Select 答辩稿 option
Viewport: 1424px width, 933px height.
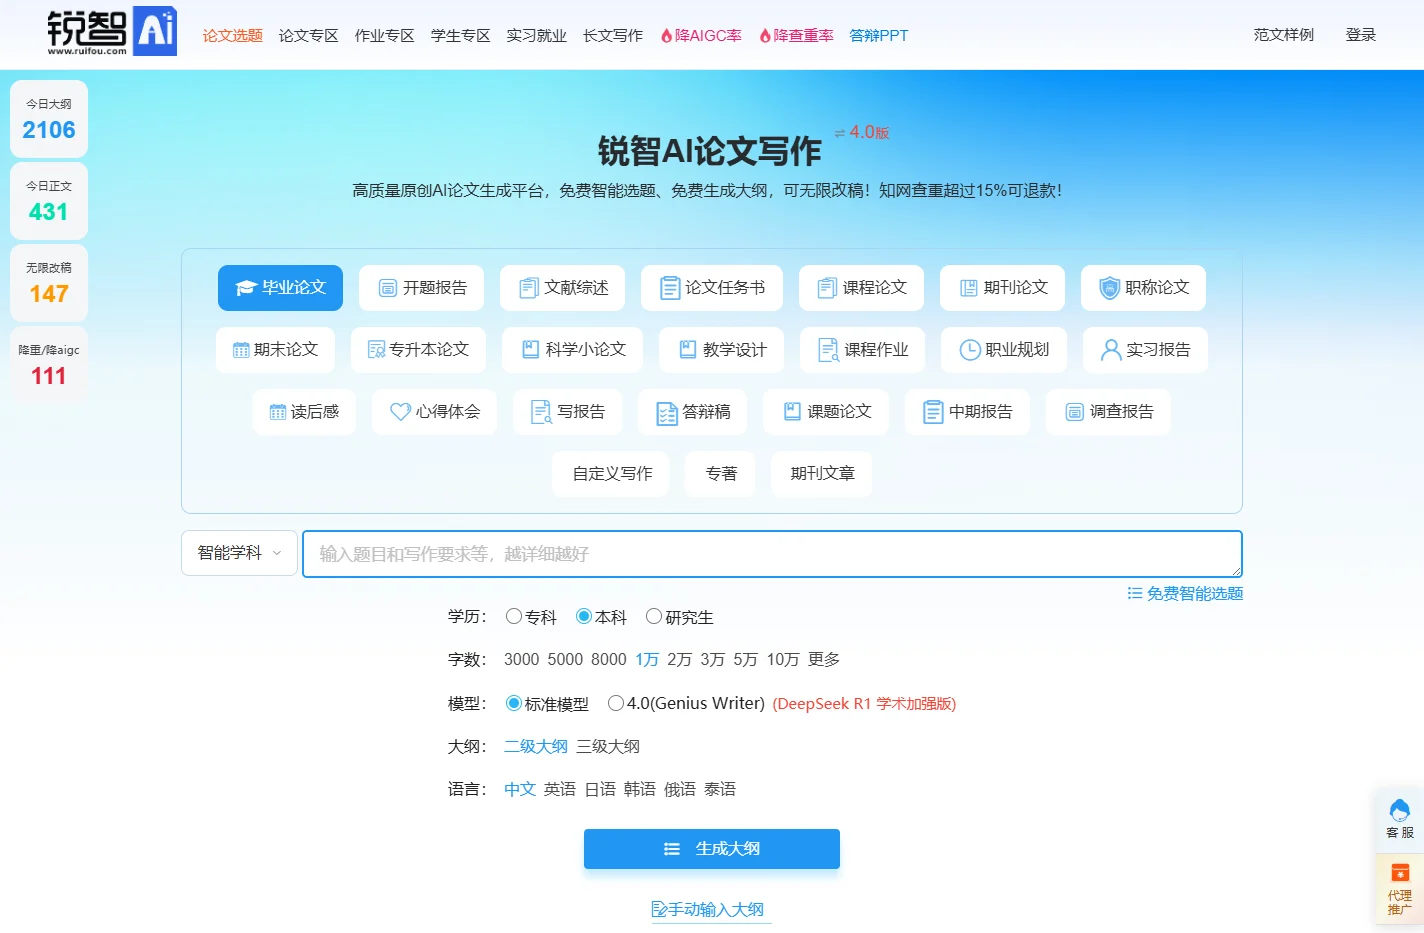tap(692, 412)
